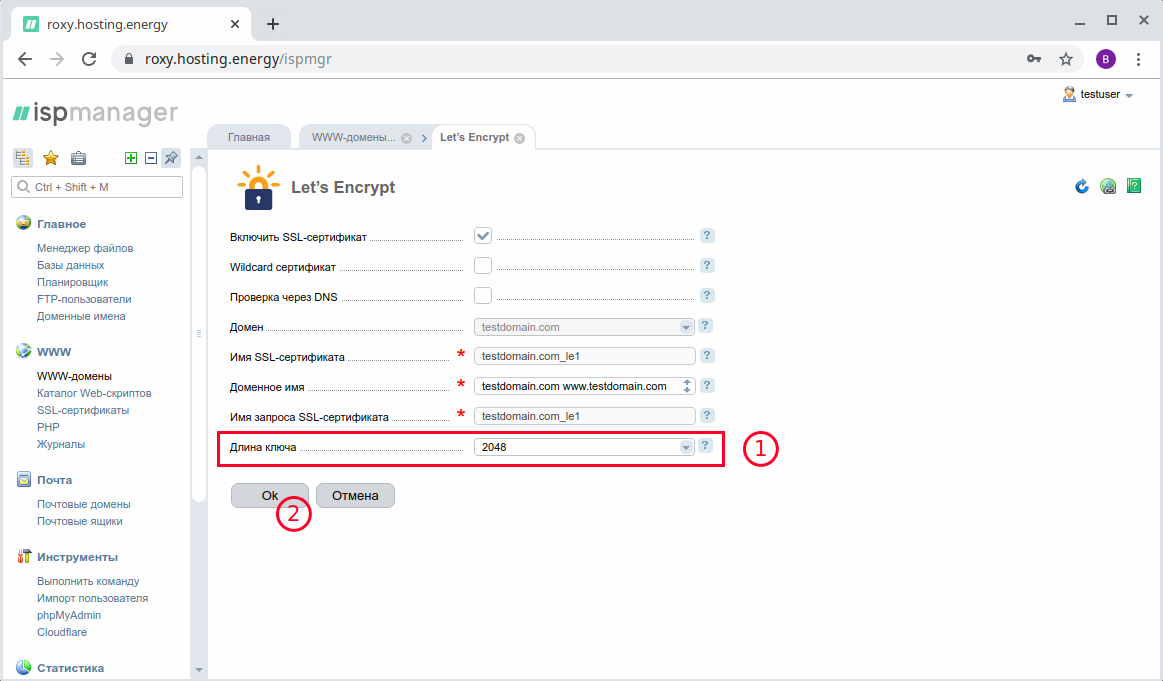Switch to the Главная tab

[248, 137]
